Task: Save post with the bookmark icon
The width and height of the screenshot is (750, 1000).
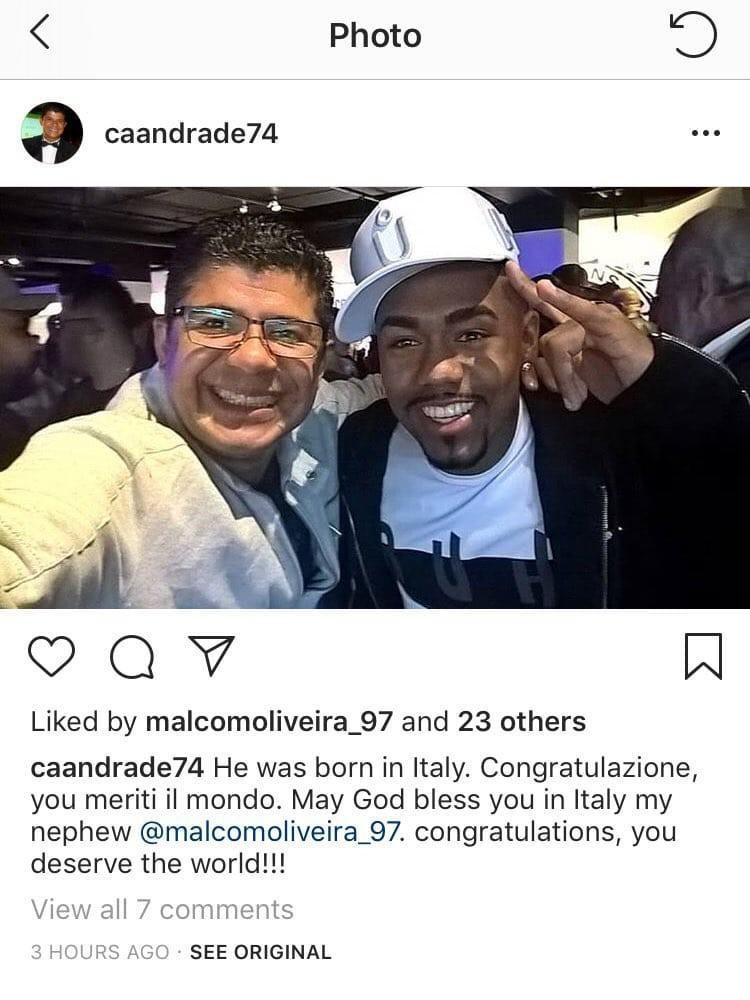Action: (703, 656)
